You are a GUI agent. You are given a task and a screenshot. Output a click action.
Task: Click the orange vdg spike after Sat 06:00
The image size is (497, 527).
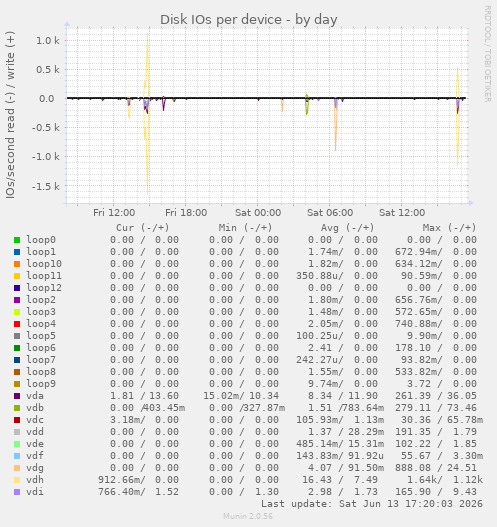(x=335, y=124)
